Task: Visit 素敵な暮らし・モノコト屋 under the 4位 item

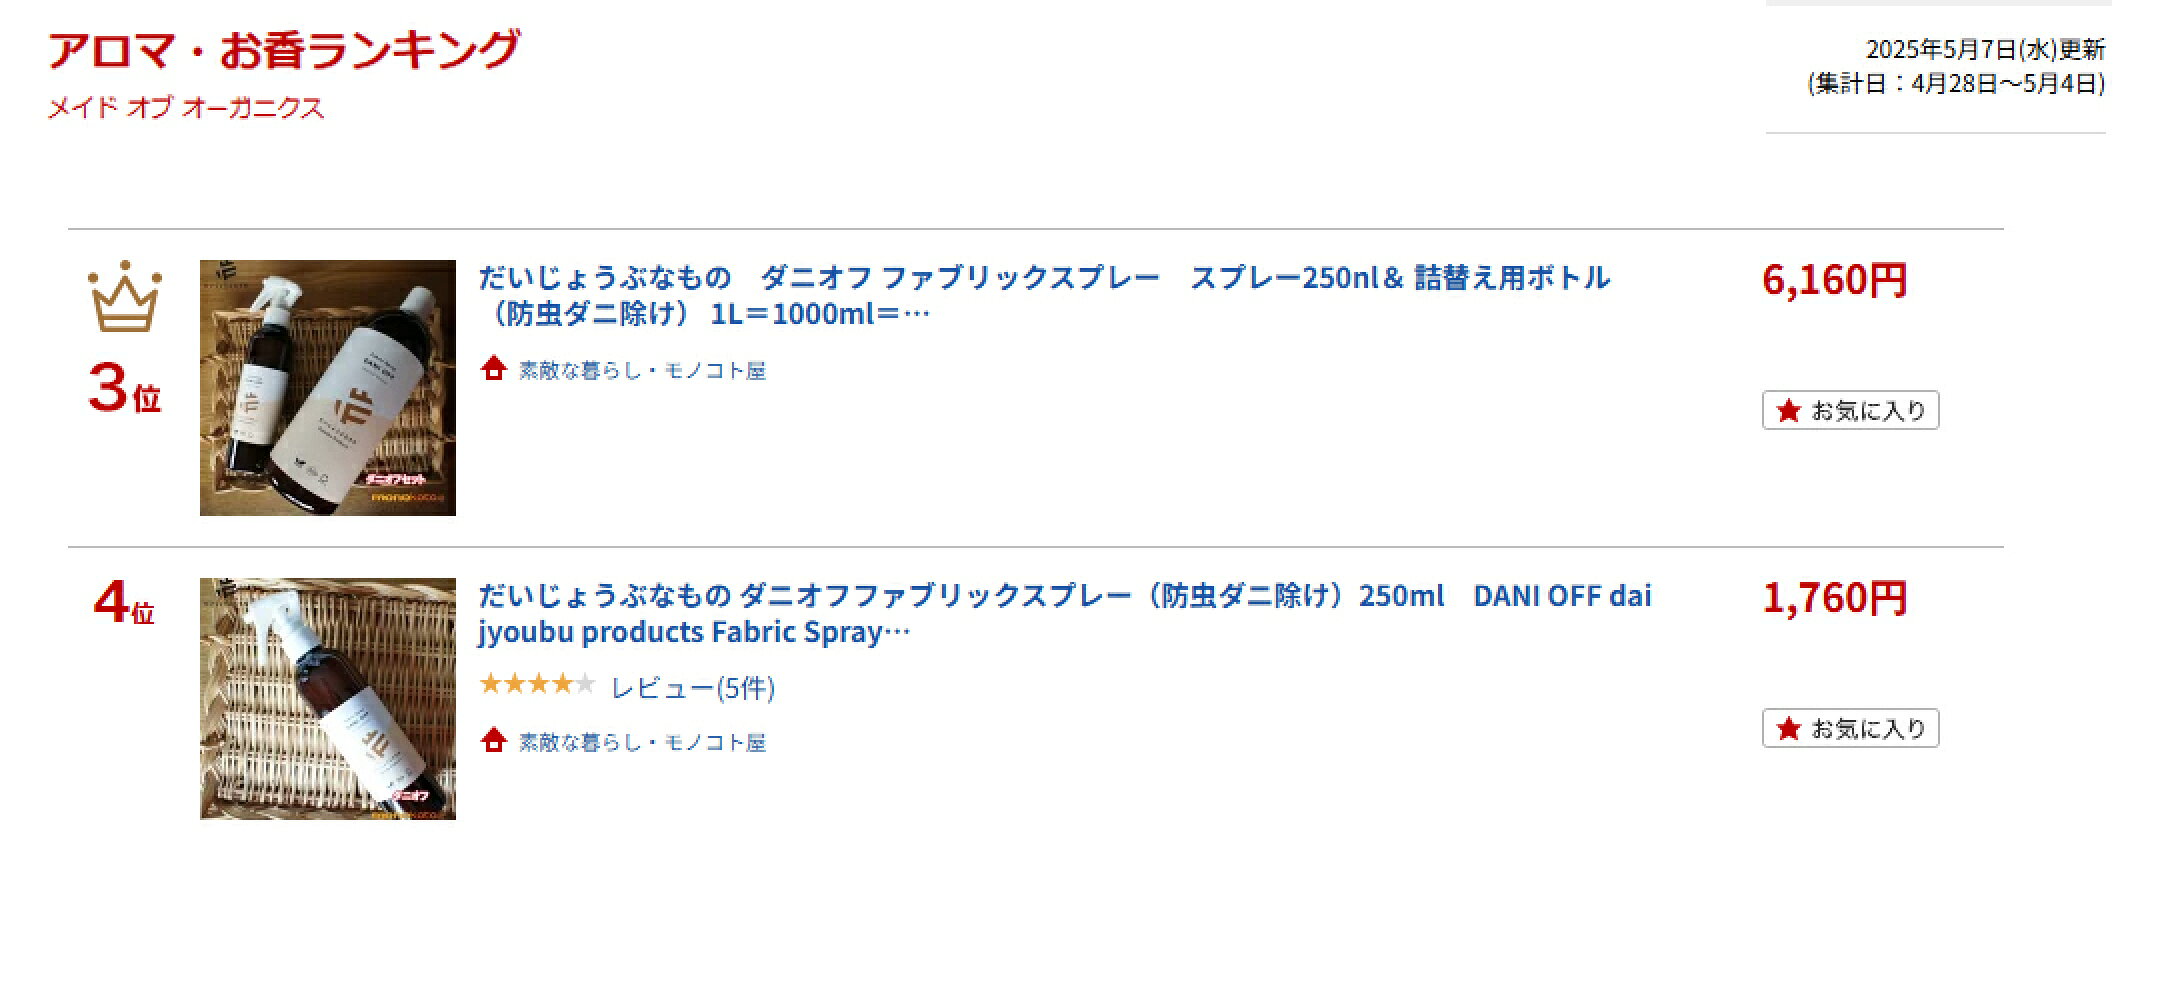Action: (x=642, y=743)
